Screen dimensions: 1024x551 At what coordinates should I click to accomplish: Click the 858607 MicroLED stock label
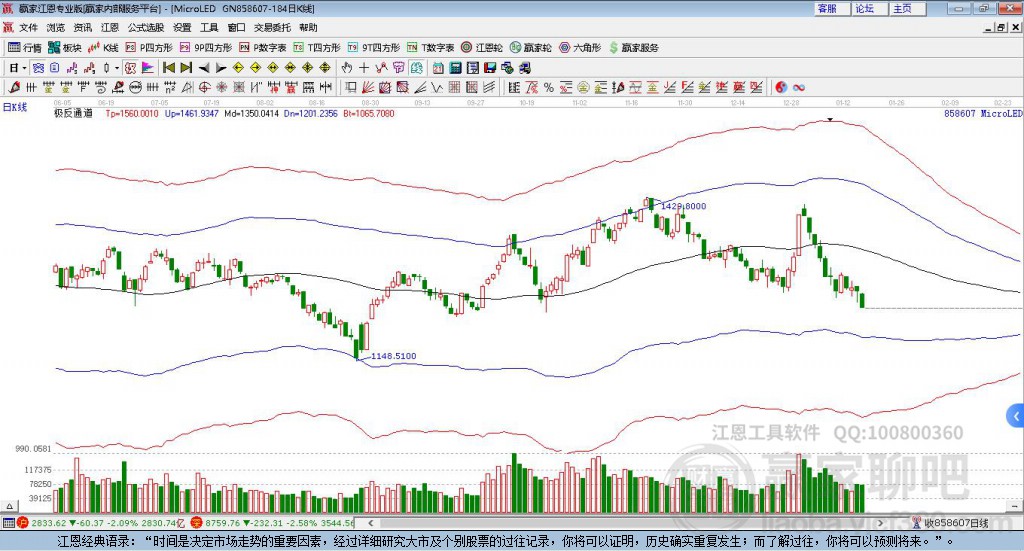983,114
